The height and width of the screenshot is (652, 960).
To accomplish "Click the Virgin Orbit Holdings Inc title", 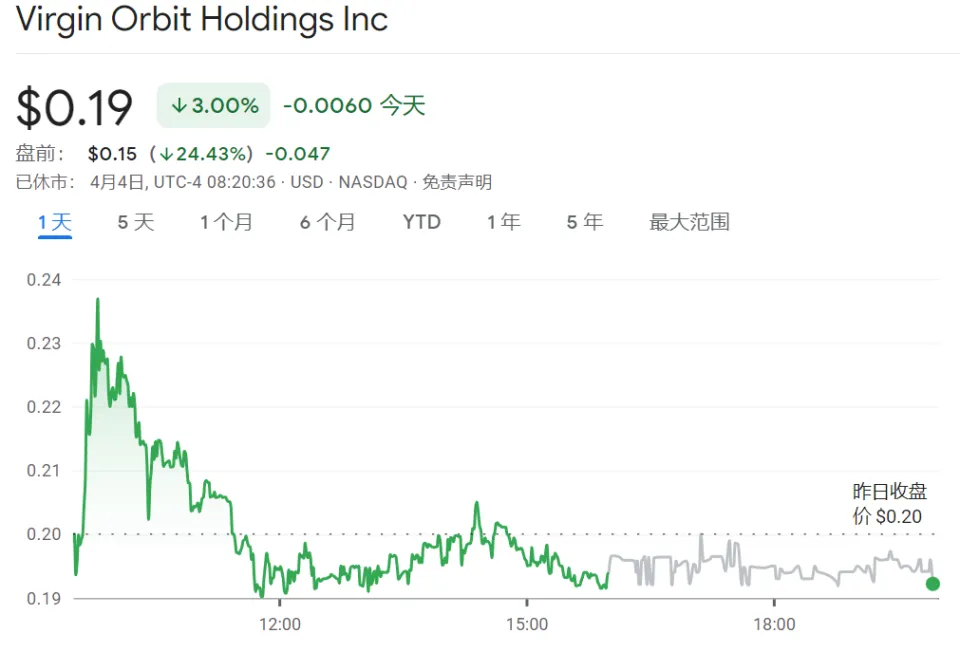I will tap(201, 20).
